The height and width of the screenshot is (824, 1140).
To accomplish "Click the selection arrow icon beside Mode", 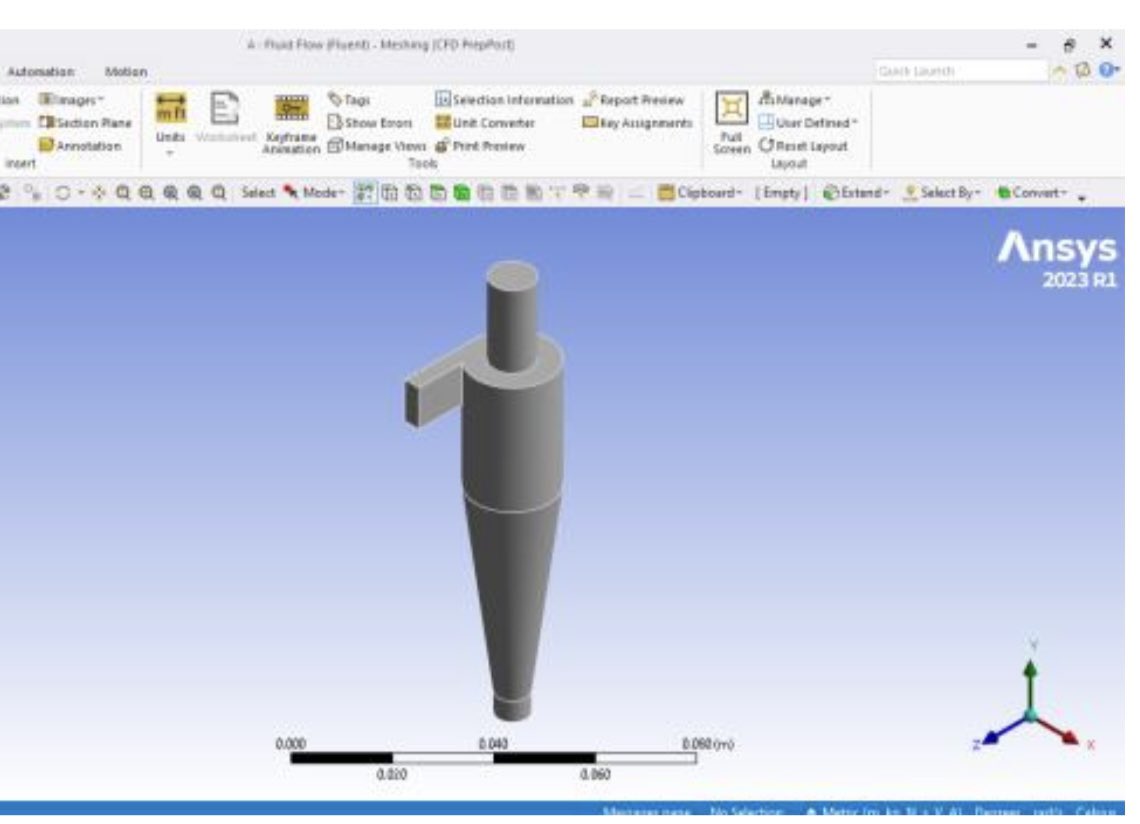I will click(x=291, y=192).
